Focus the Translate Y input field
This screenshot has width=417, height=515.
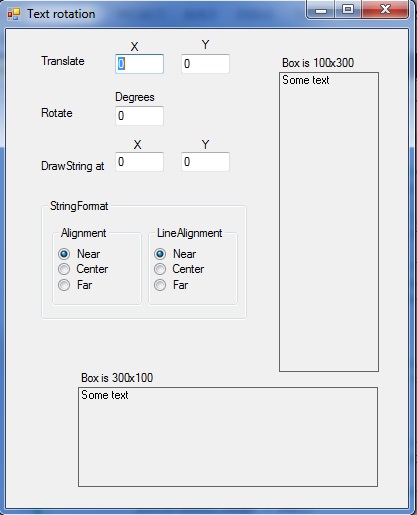click(205, 64)
